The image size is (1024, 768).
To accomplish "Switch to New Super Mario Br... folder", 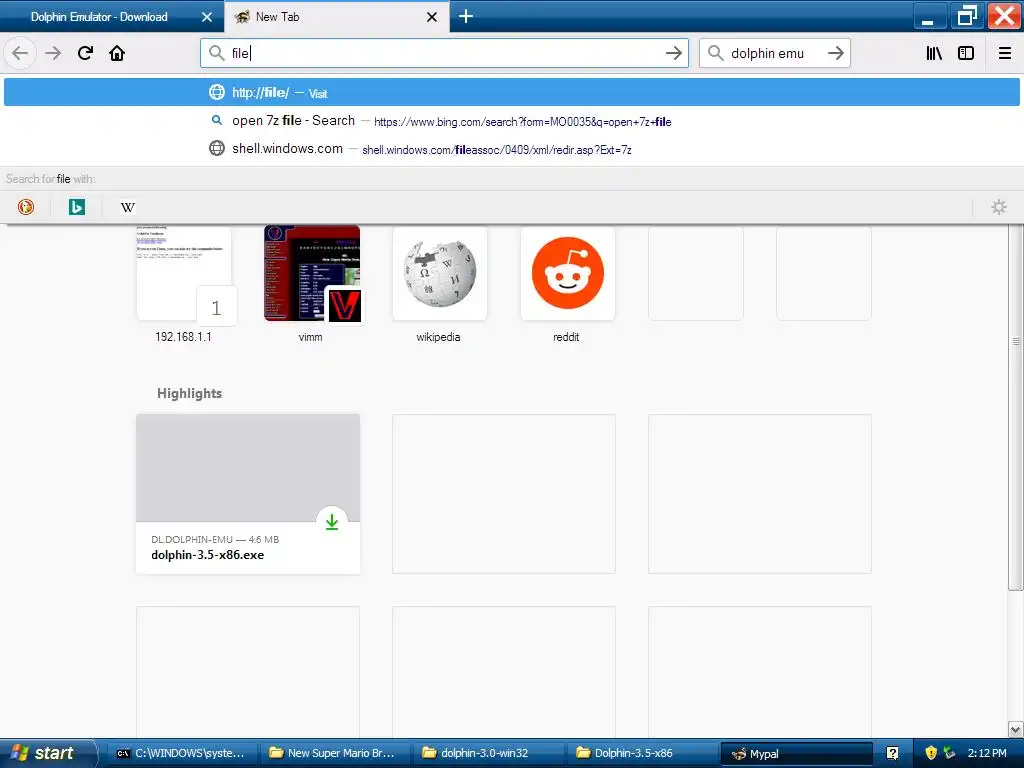I will (x=335, y=753).
